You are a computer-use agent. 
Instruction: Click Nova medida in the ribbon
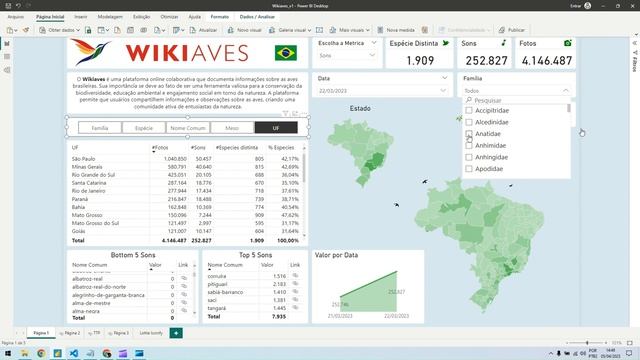point(396,30)
